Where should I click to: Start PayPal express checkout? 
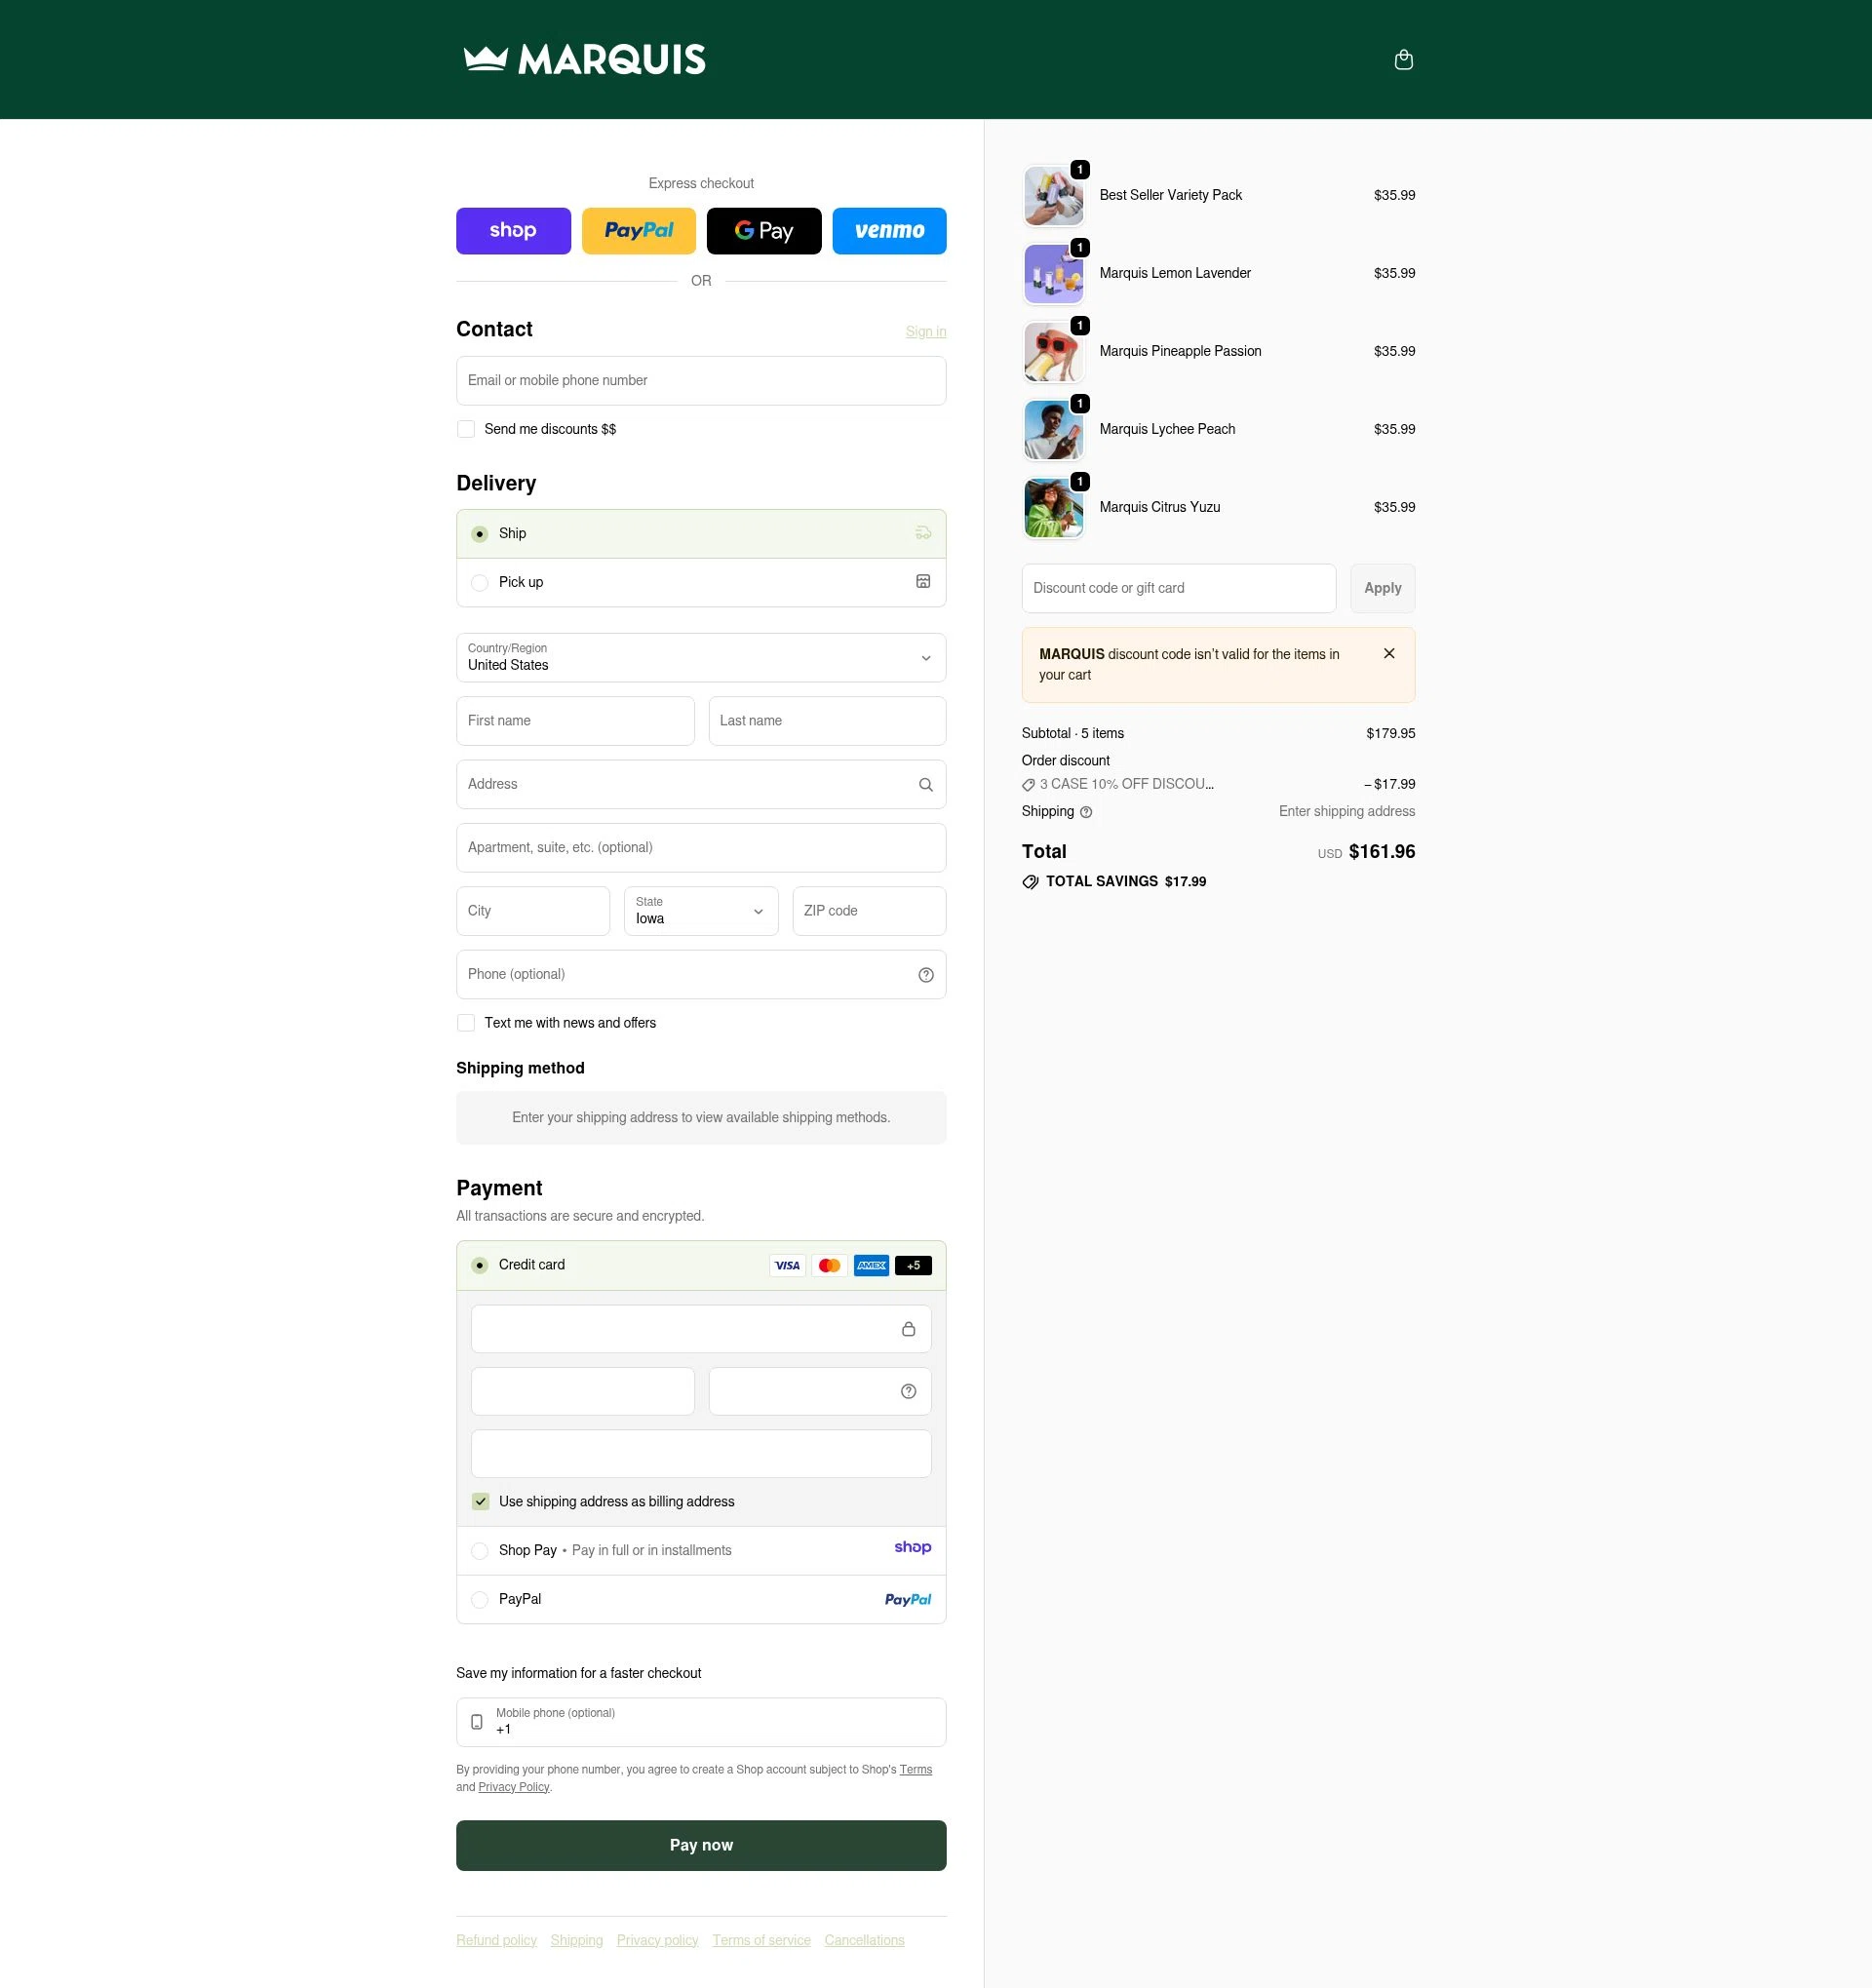(x=638, y=230)
